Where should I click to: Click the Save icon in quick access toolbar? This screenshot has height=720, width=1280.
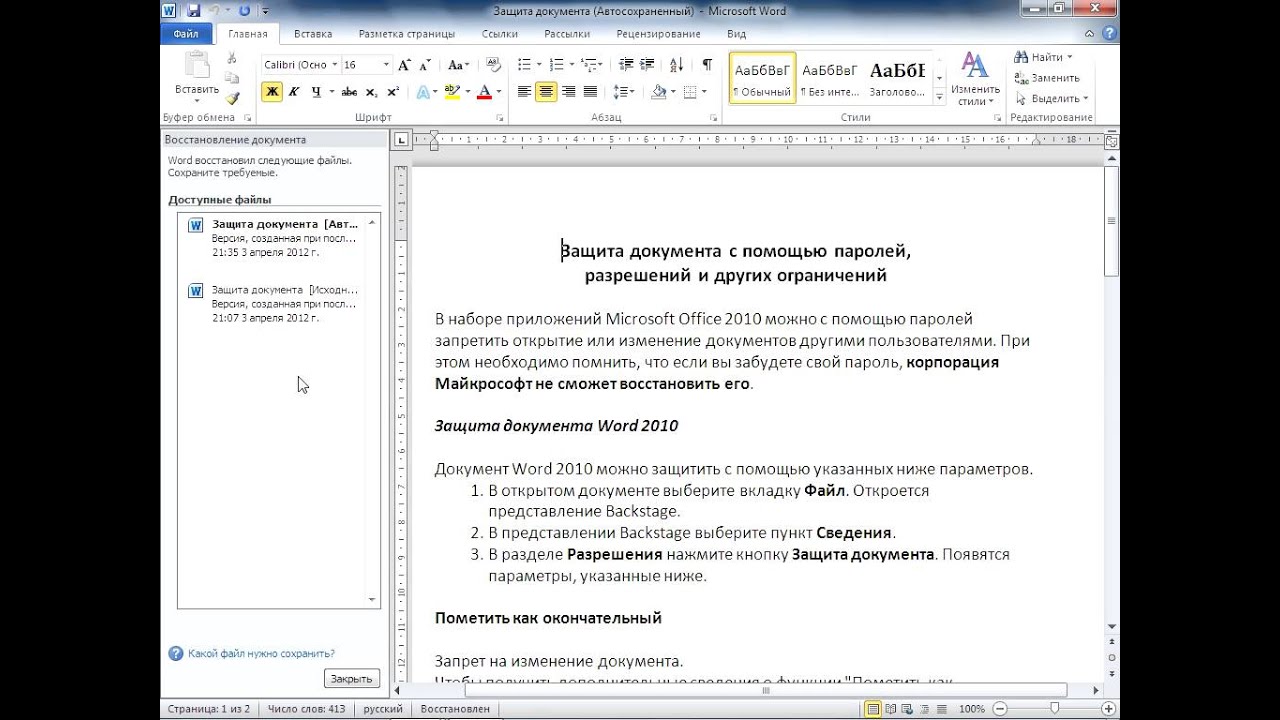[x=193, y=11]
